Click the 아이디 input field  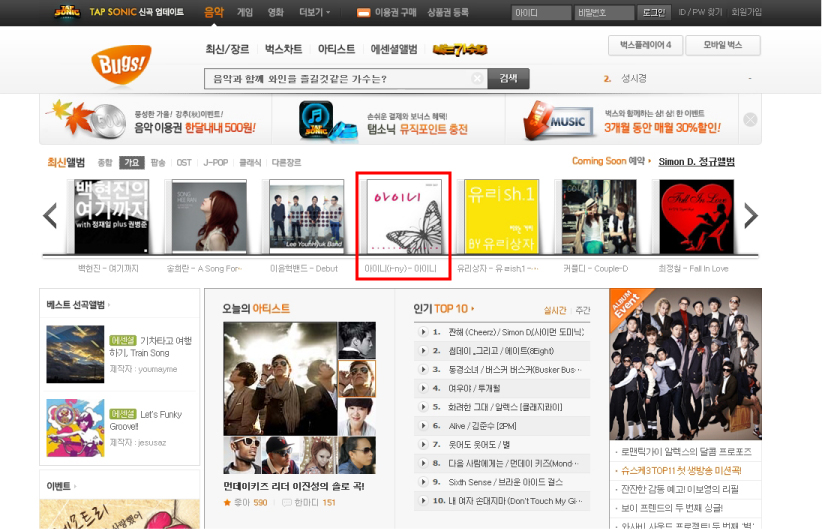541,13
